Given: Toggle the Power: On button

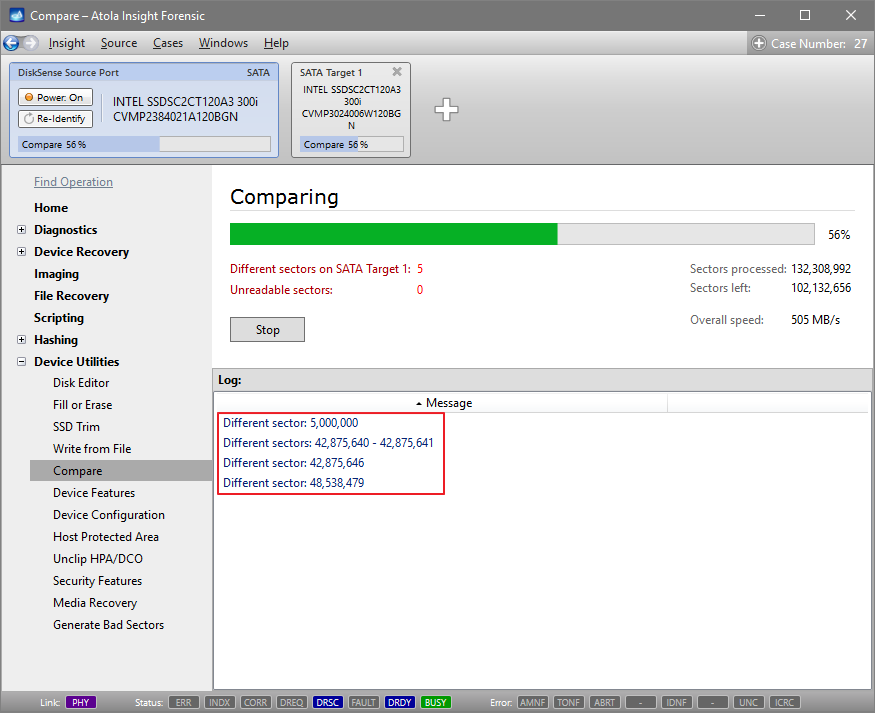Looking at the screenshot, I should click(x=55, y=97).
